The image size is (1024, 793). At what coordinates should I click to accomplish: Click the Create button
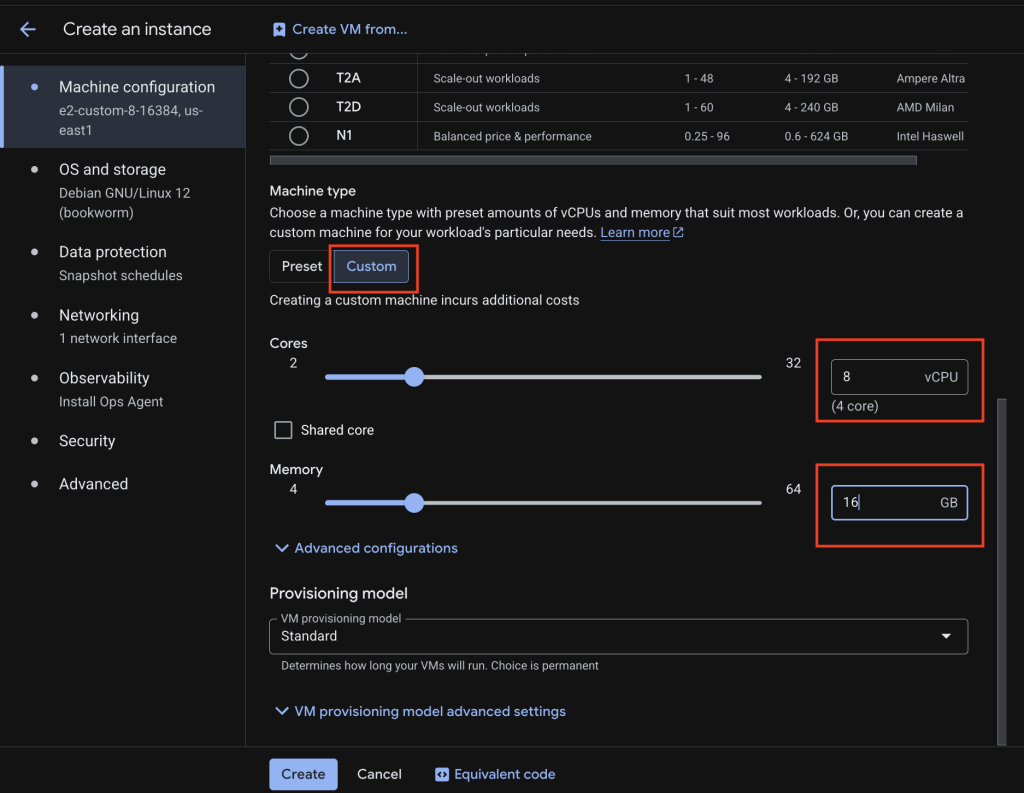[x=303, y=774]
